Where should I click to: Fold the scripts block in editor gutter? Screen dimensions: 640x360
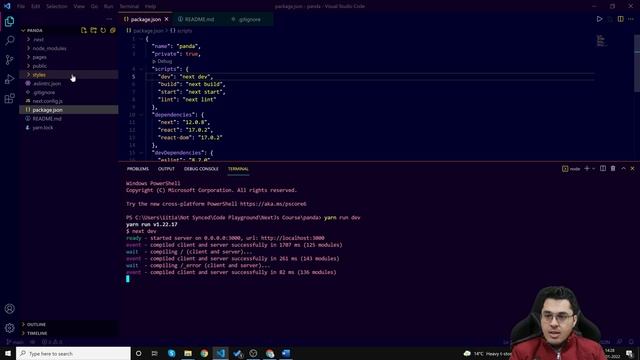[142, 69]
